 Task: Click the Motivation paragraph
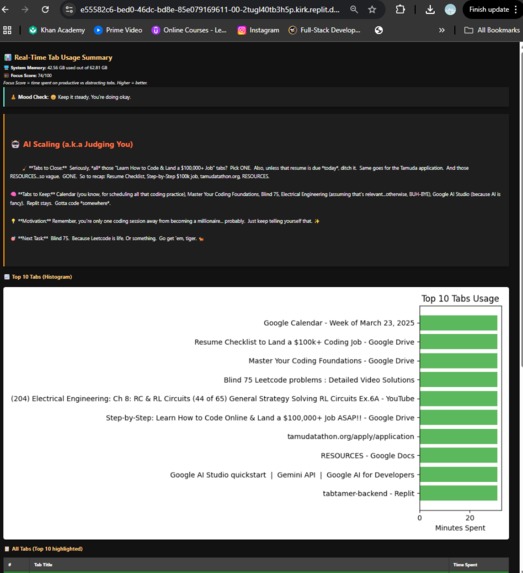165,221
